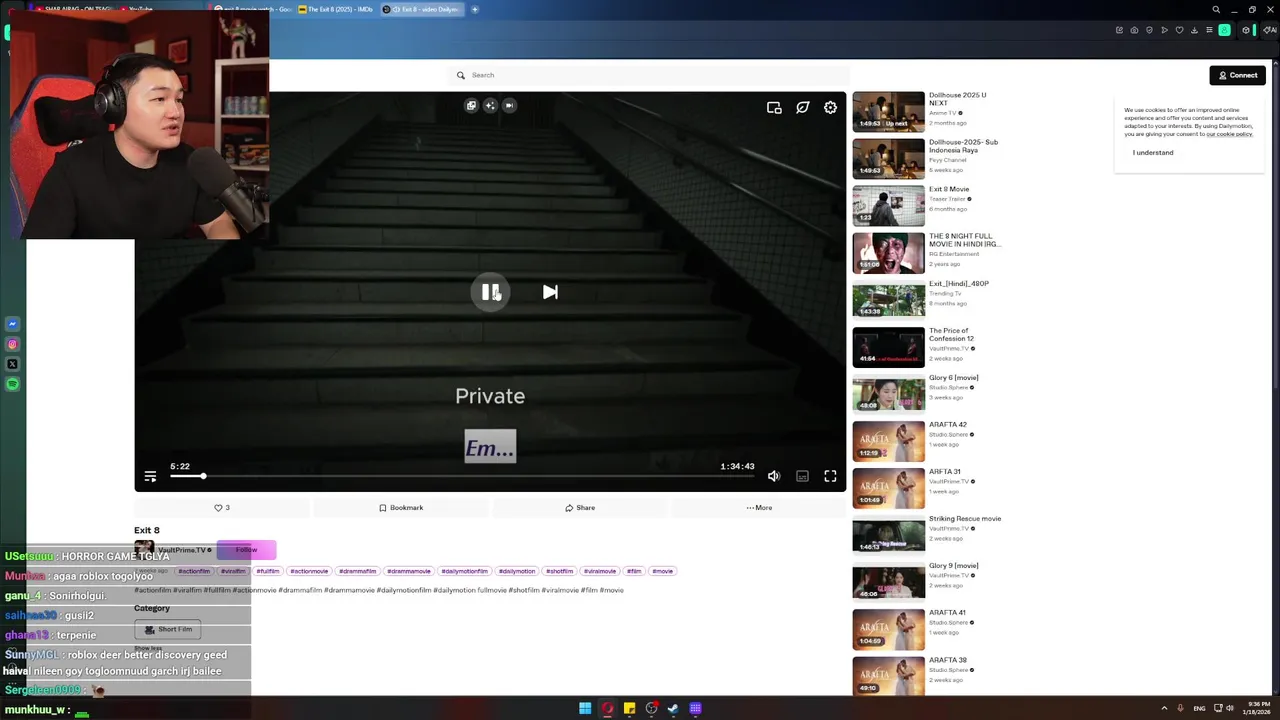This screenshot has height=720, width=1280.
Task: Open the Windows Start menu
Action: coord(585,708)
